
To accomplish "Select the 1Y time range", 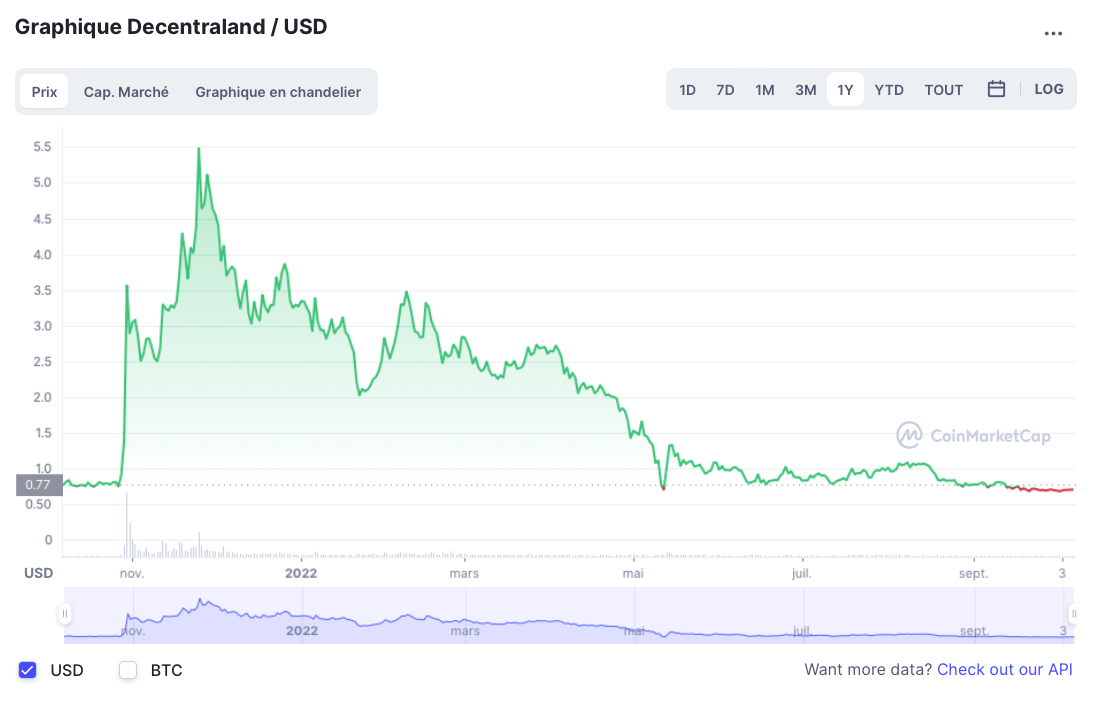I will 845,90.
